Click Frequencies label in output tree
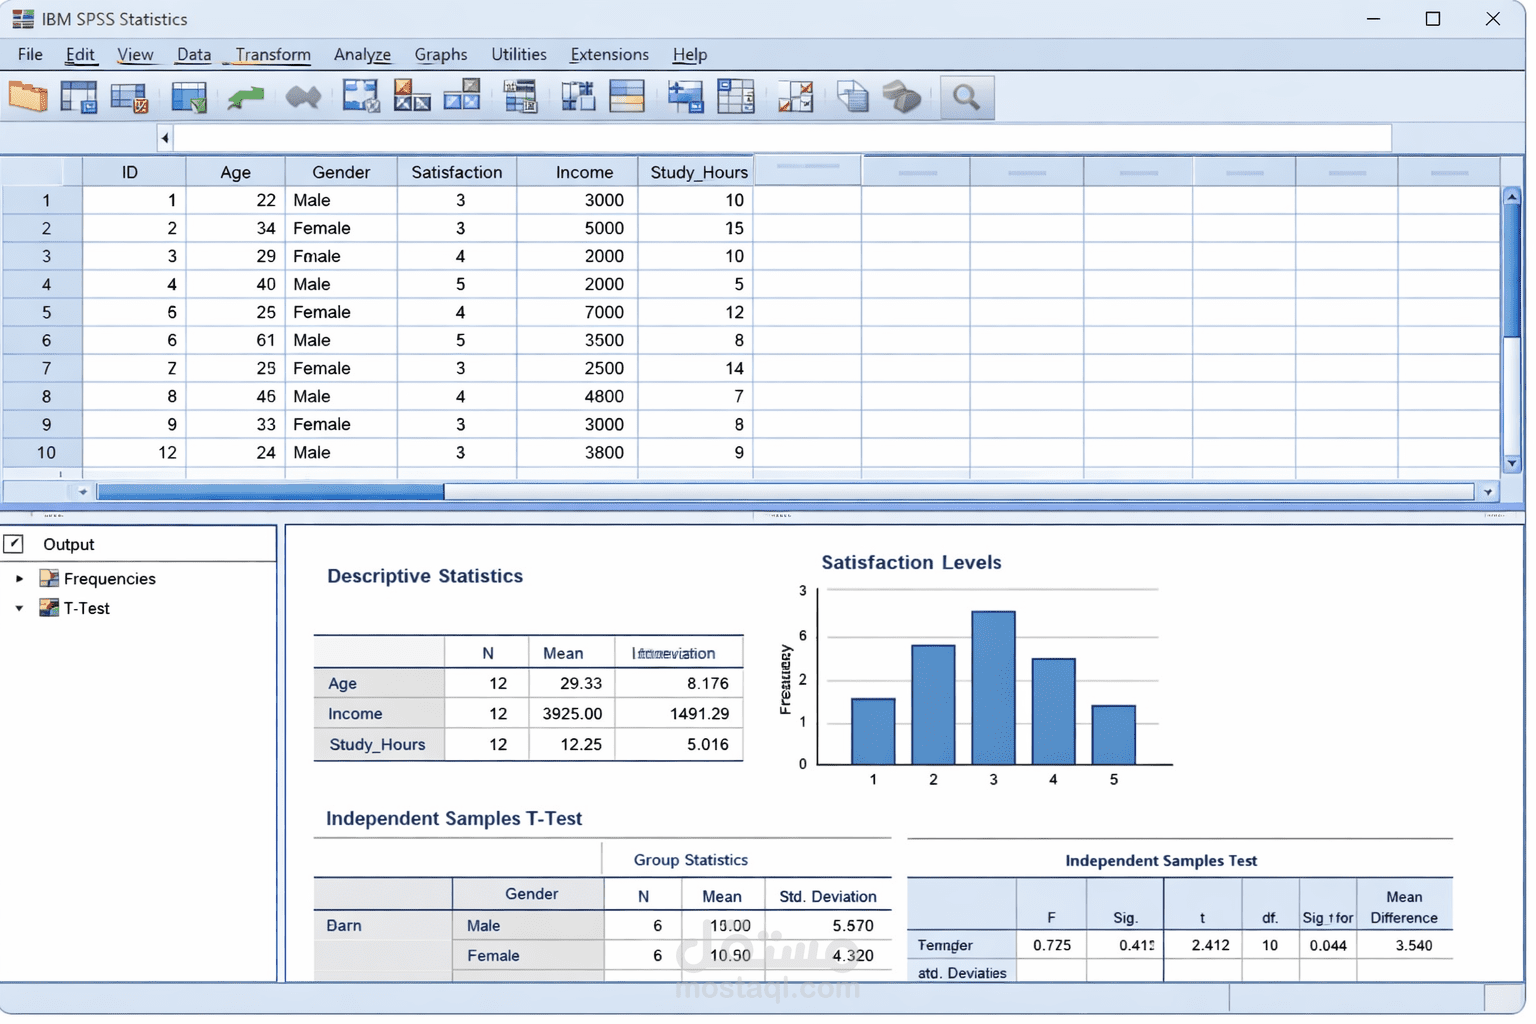 (110, 578)
